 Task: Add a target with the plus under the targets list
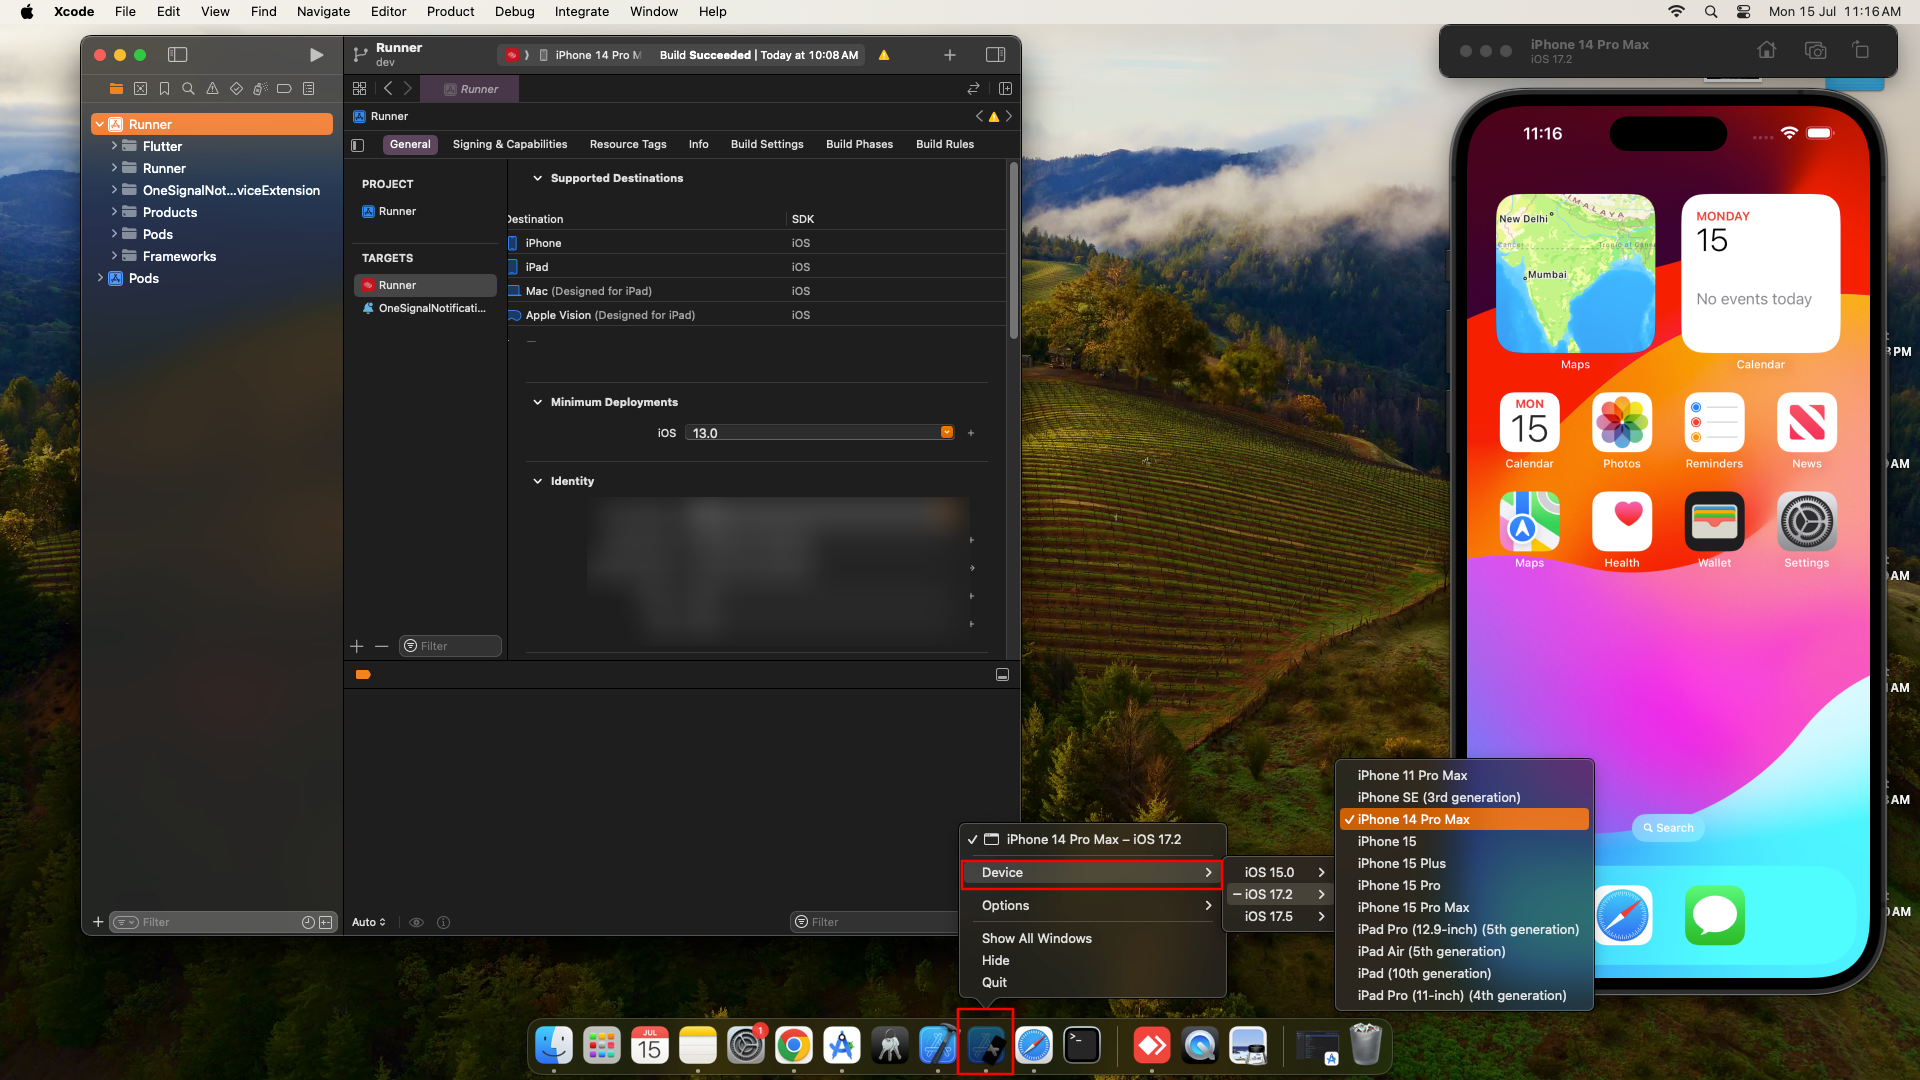[357, 646]
